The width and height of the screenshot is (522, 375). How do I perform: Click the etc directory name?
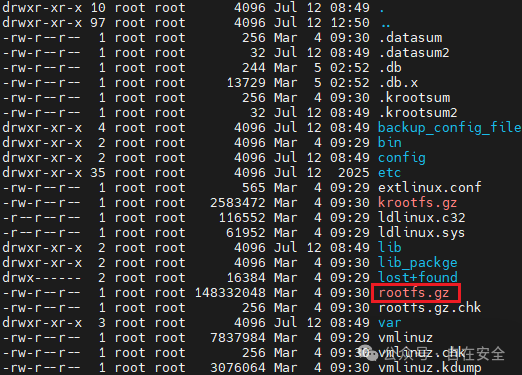pos(389,173)
